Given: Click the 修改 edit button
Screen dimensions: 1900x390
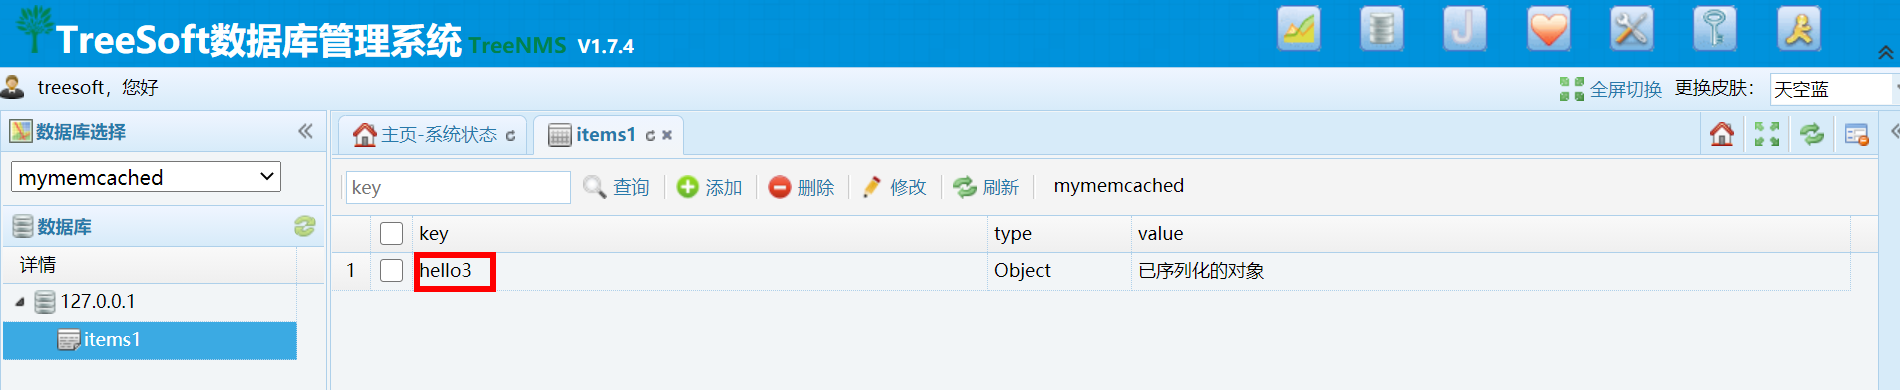Looking at the screenshot, I should point(894,187).
